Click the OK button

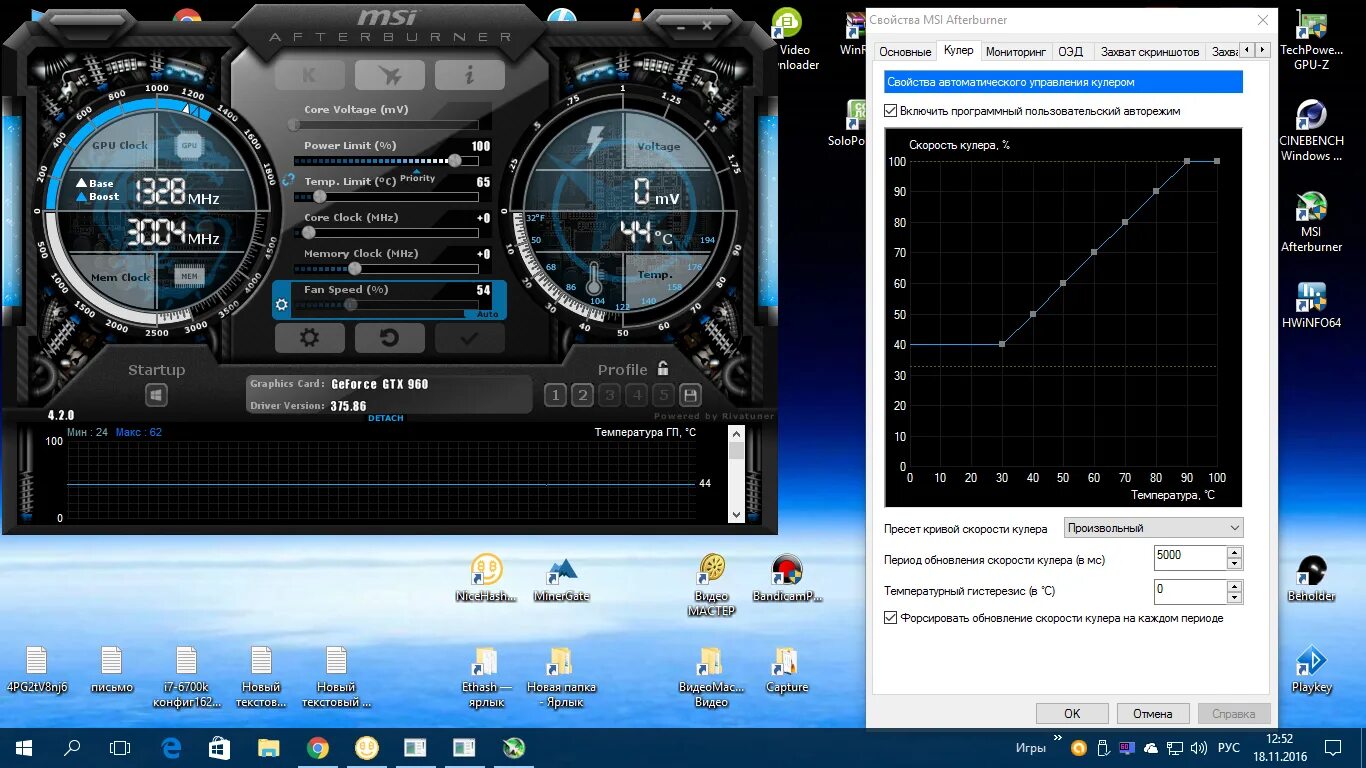tap(1072, 714)
